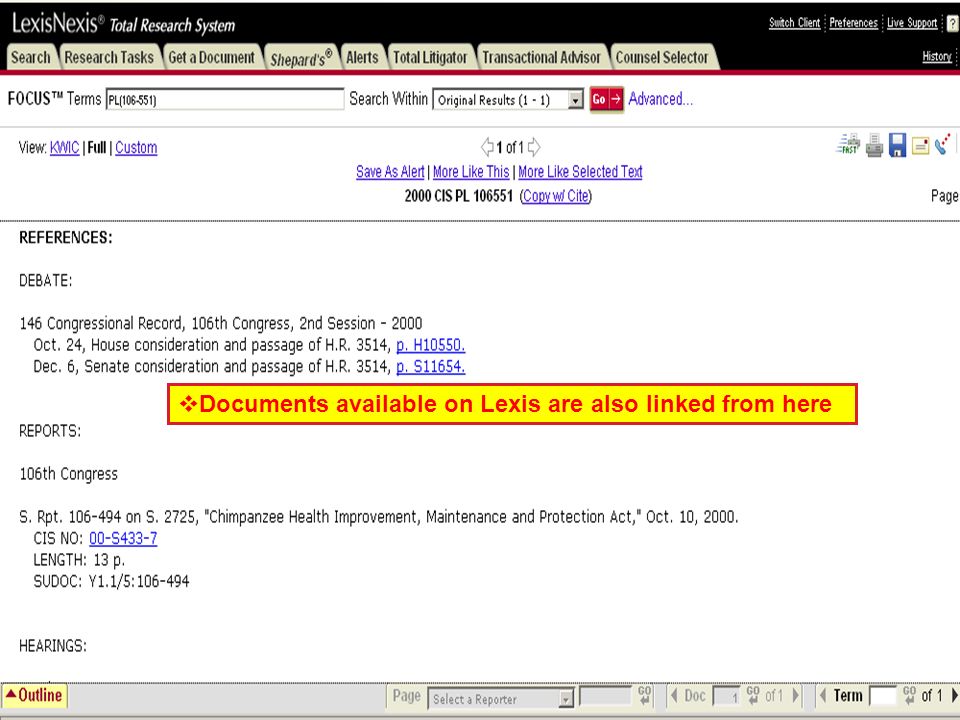960x720 pixels.
Task: Open the Select a Reporter dropdown
Action: tap(500, 698)
